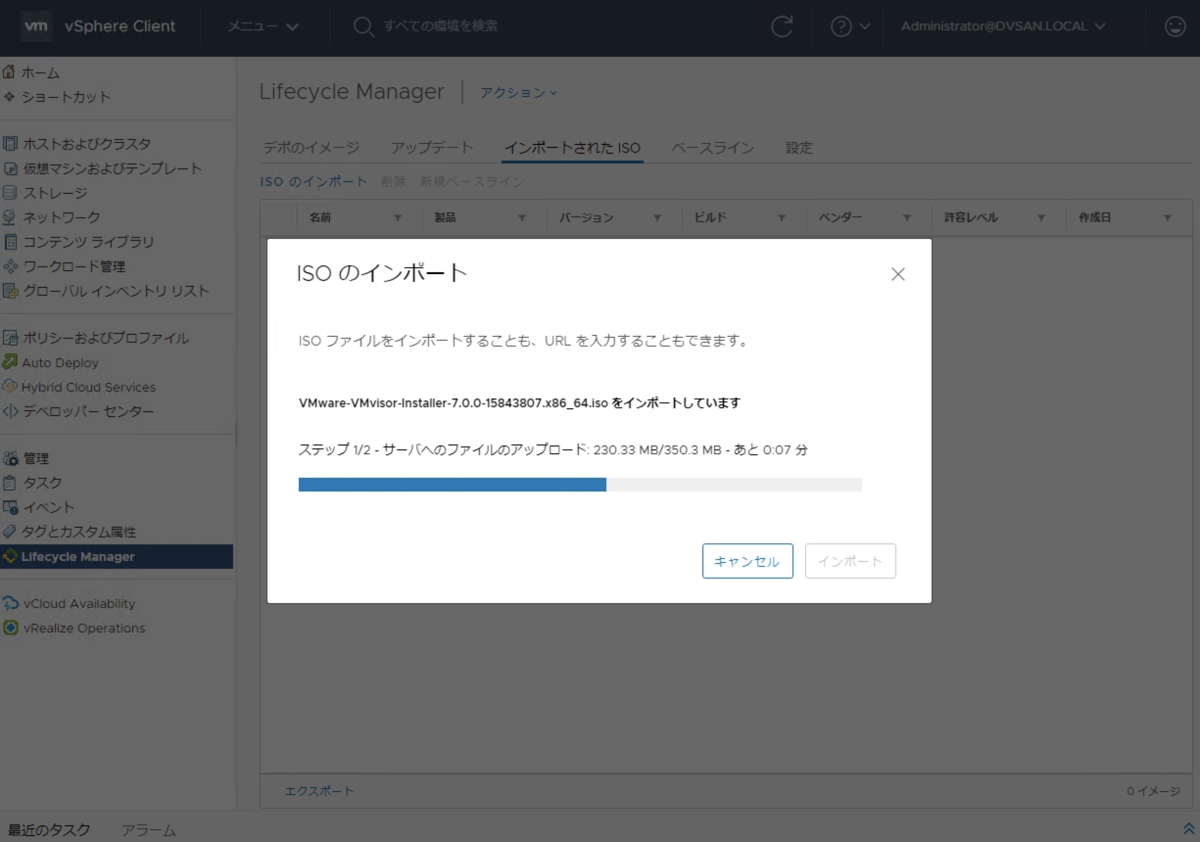This screenshot has height=842, width=1200.
Task: Open the ベンダー column filter arrow
Action: coord(908,217)
